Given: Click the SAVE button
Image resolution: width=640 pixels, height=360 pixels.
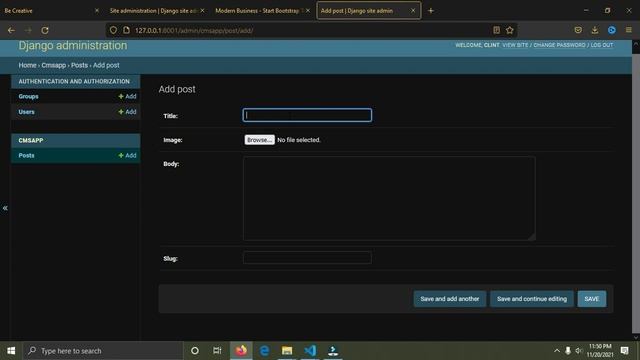Looking at the screenshot, I should (x=591, y=299).
